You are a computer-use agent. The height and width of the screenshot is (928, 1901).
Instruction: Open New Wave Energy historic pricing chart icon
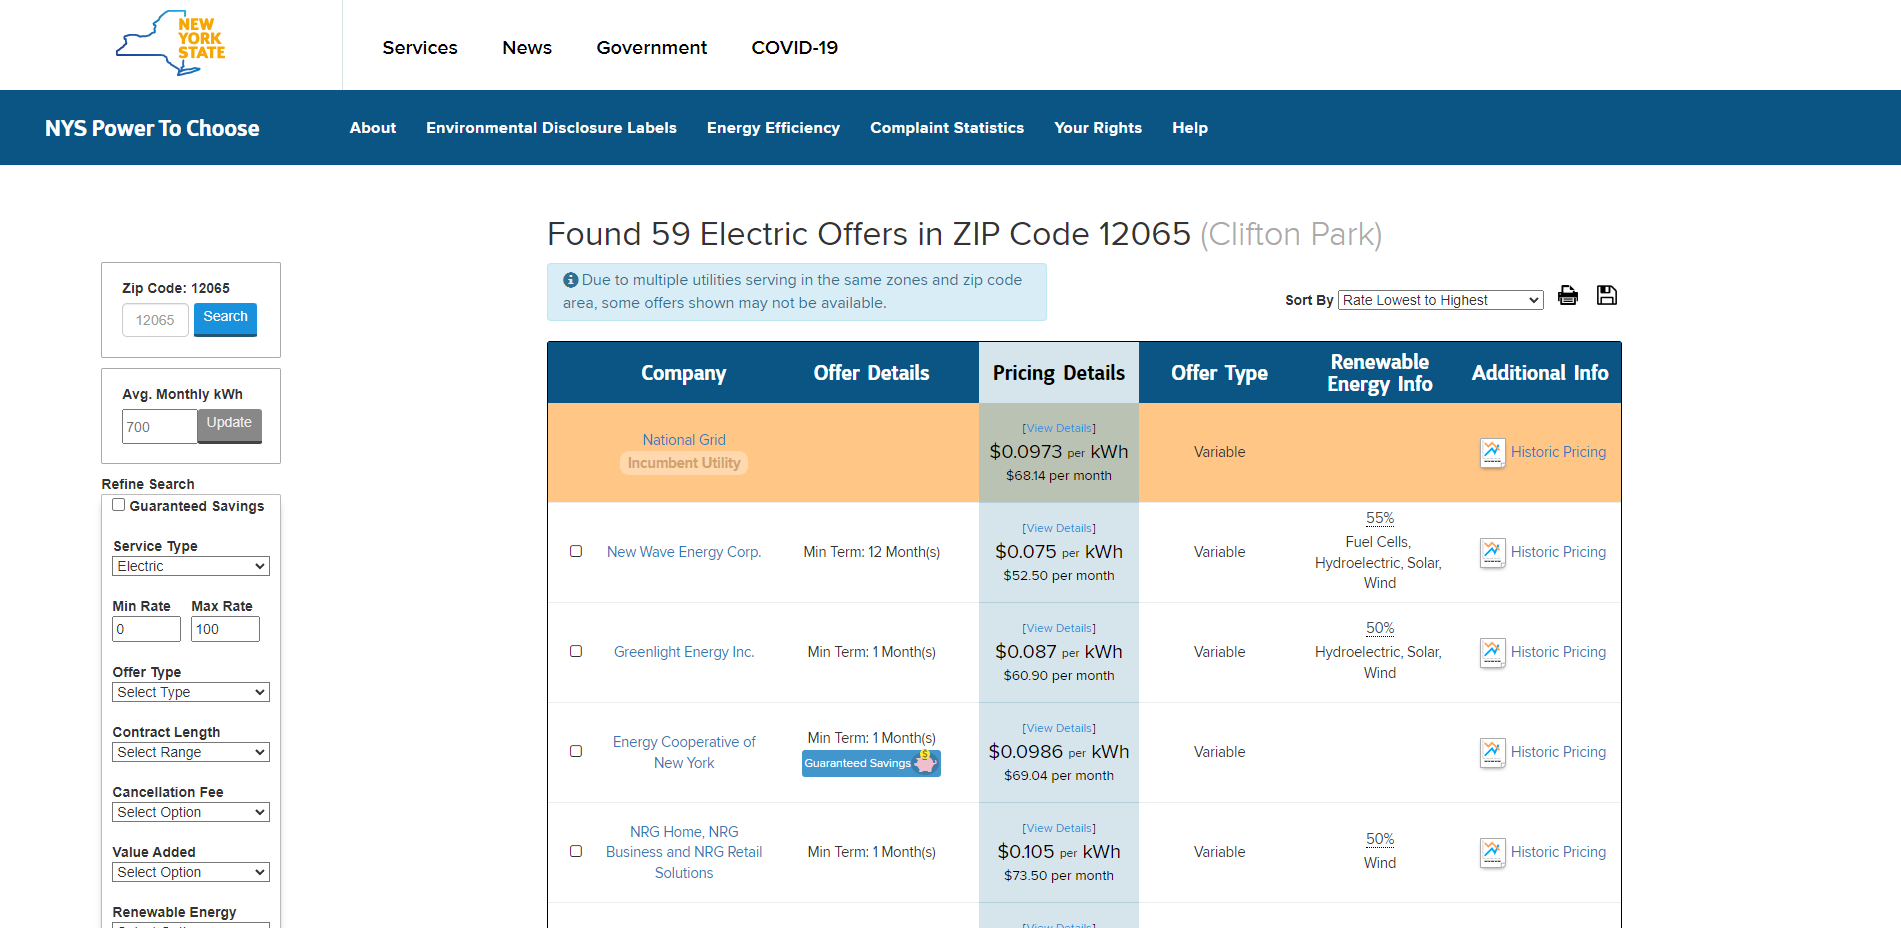pos(1492,552)
